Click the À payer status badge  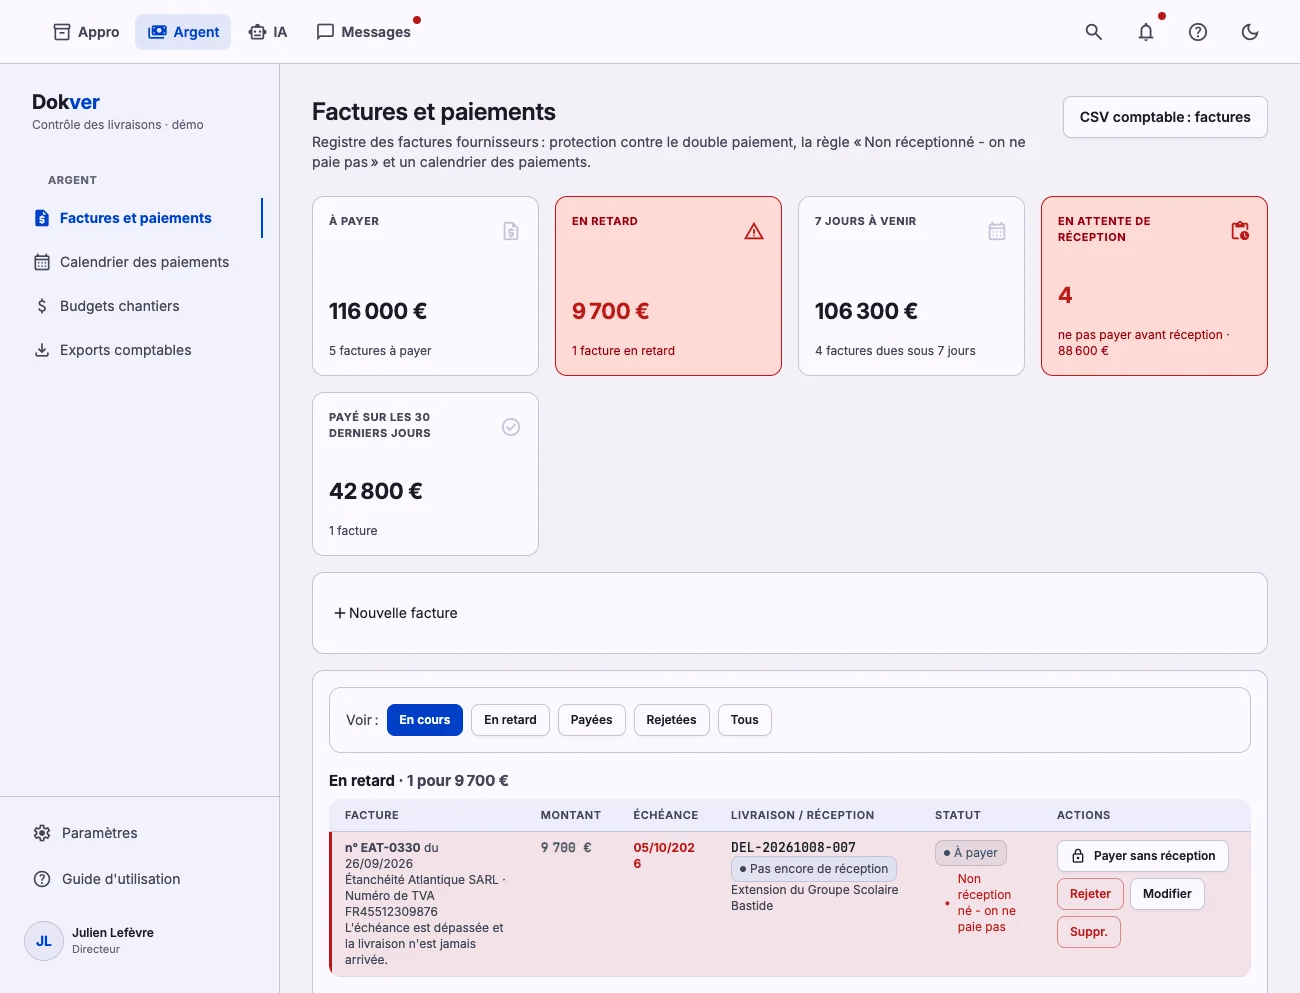click(971, 853)
